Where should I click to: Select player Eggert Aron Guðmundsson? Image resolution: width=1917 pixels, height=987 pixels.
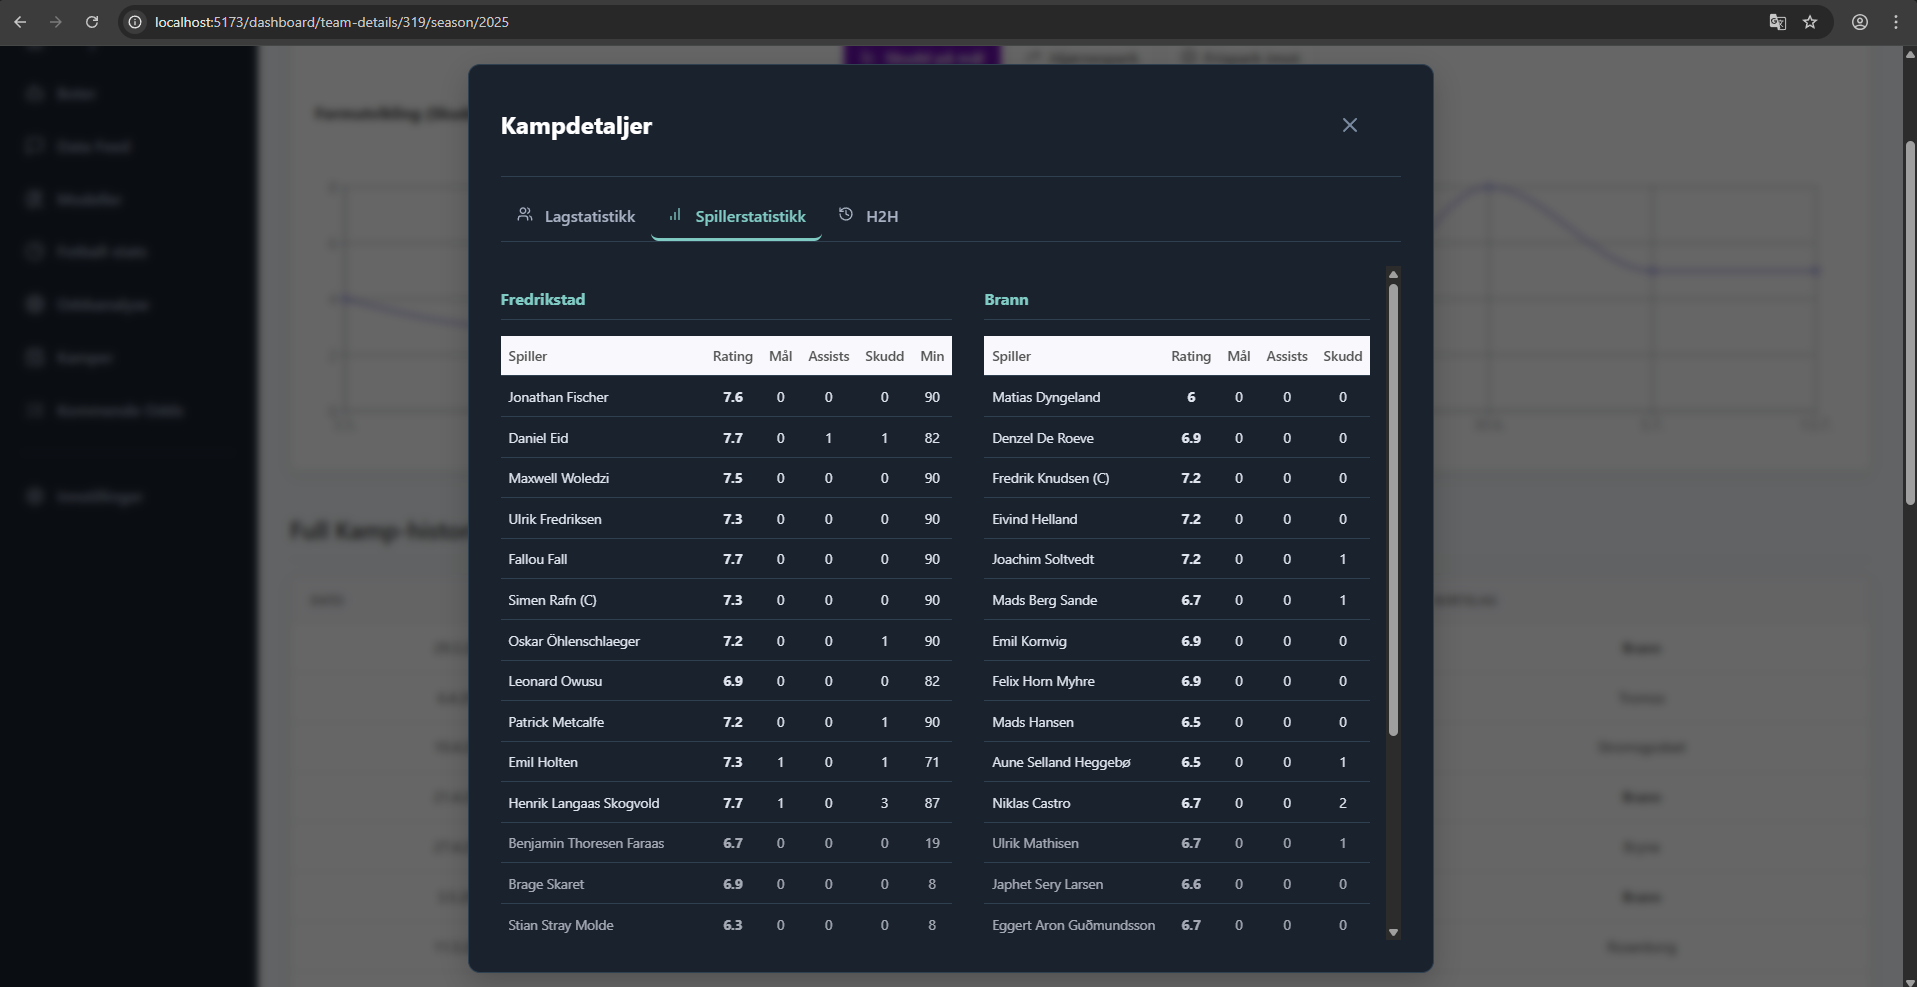click(x=1073, y=925)
